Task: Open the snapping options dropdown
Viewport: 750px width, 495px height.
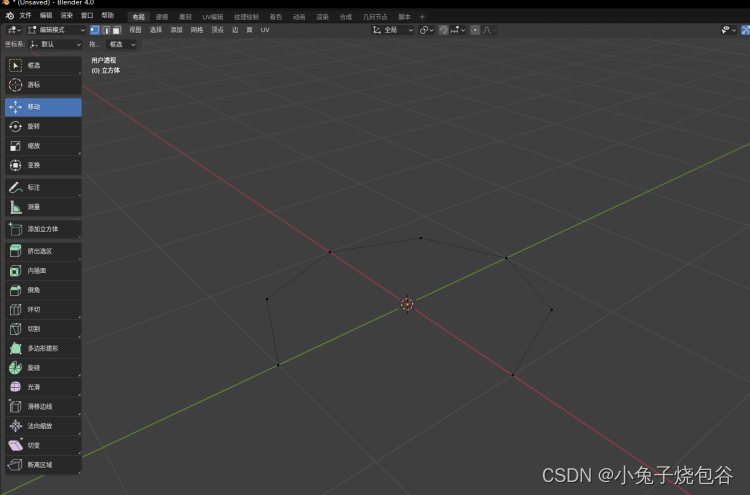Action: coord(458,30)
